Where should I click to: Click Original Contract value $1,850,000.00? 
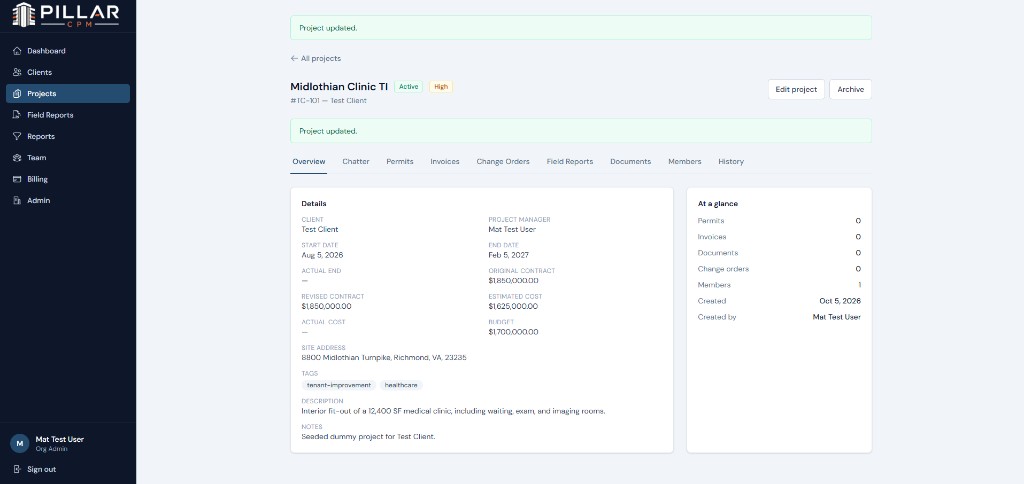(x=513, y=280)
